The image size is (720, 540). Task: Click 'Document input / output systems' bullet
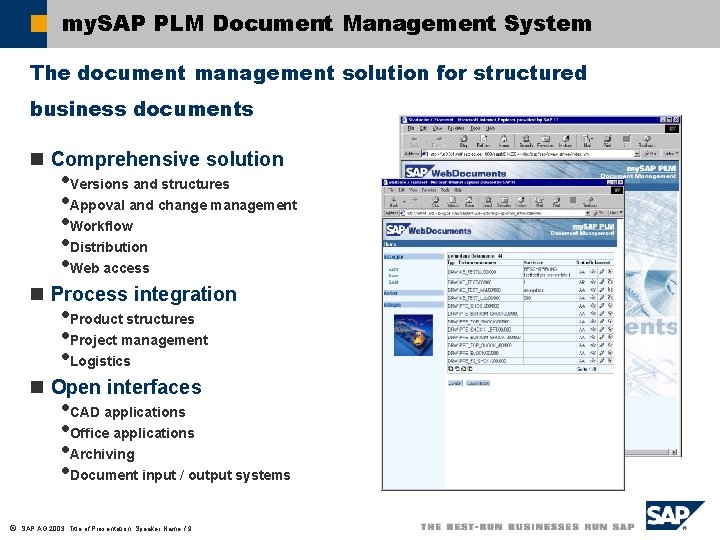click(x=180, y=475)
